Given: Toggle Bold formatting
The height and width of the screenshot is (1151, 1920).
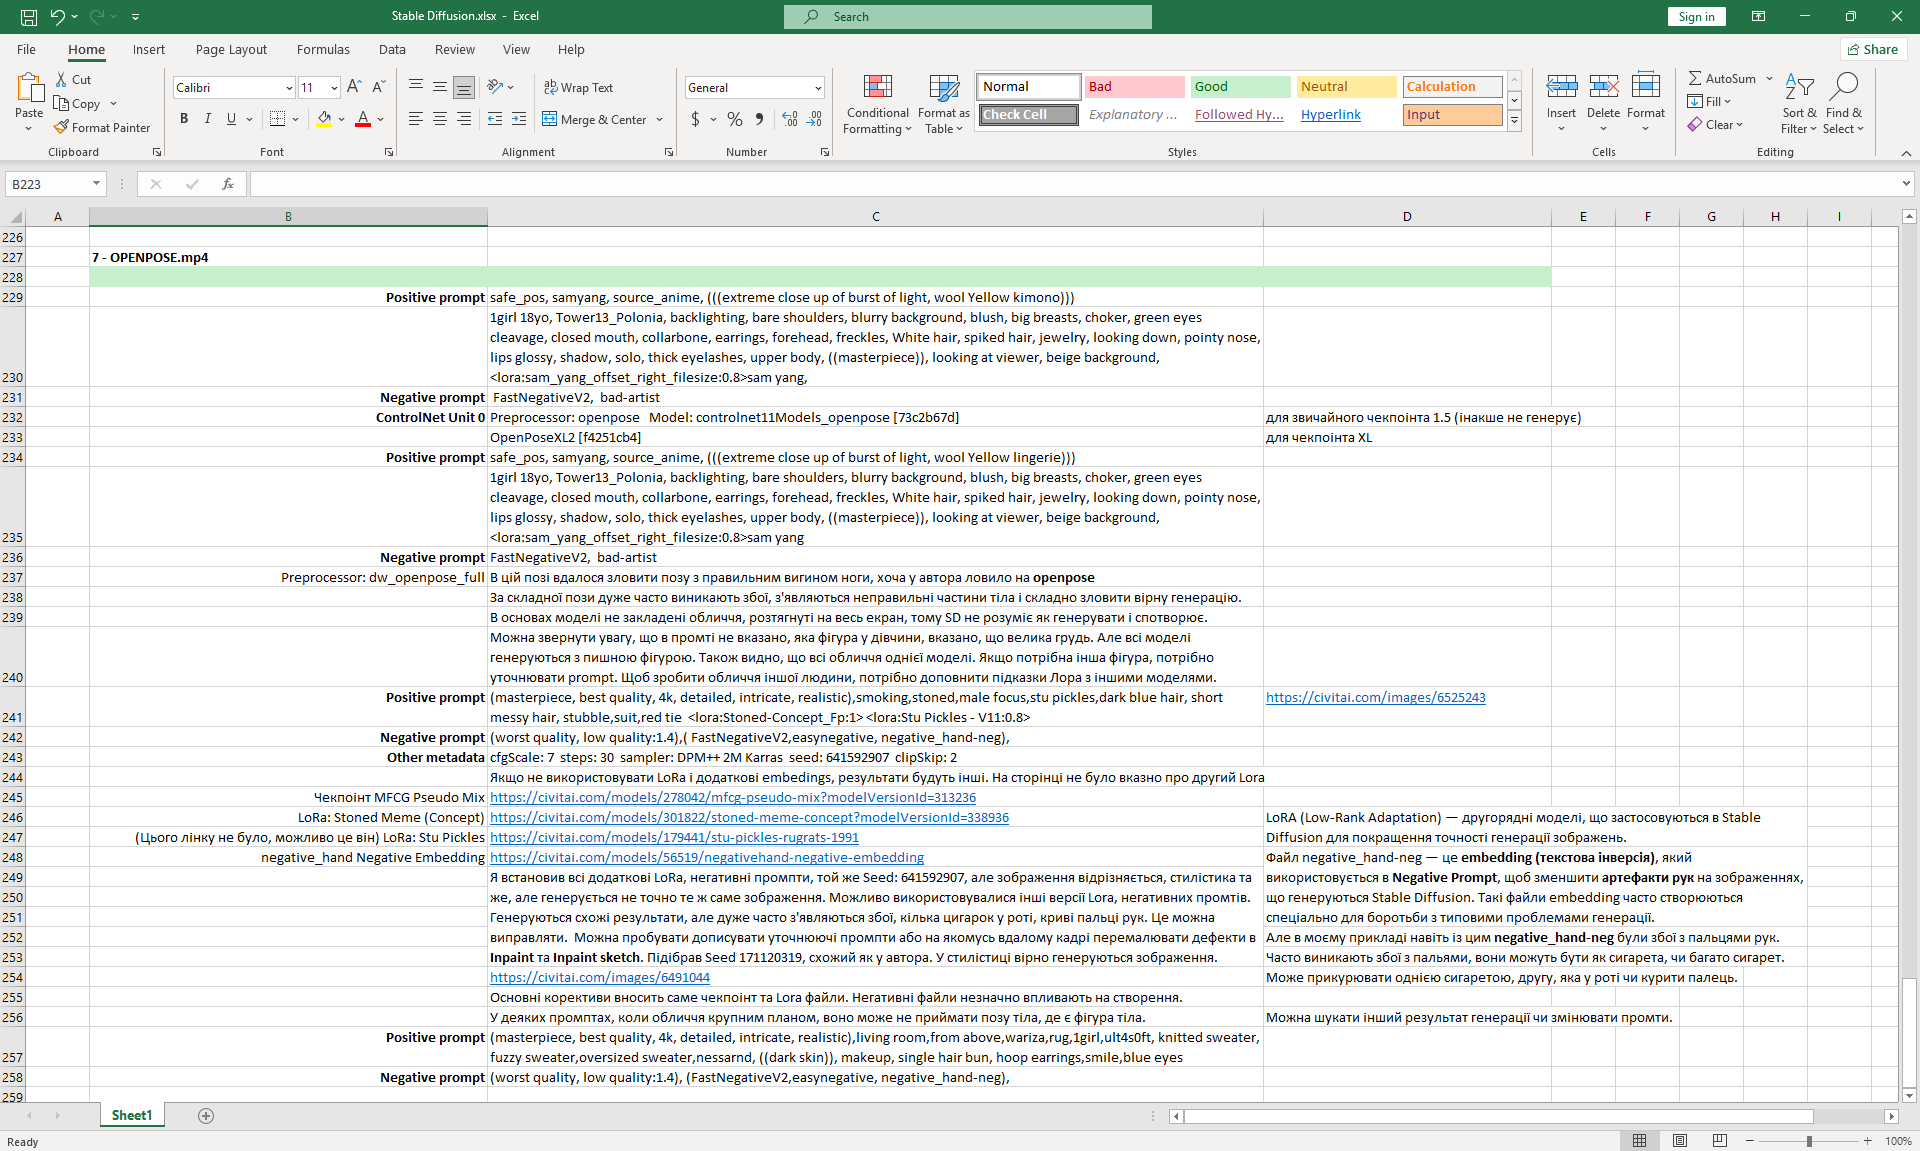Looking at the screenshot, I should 184,119.
